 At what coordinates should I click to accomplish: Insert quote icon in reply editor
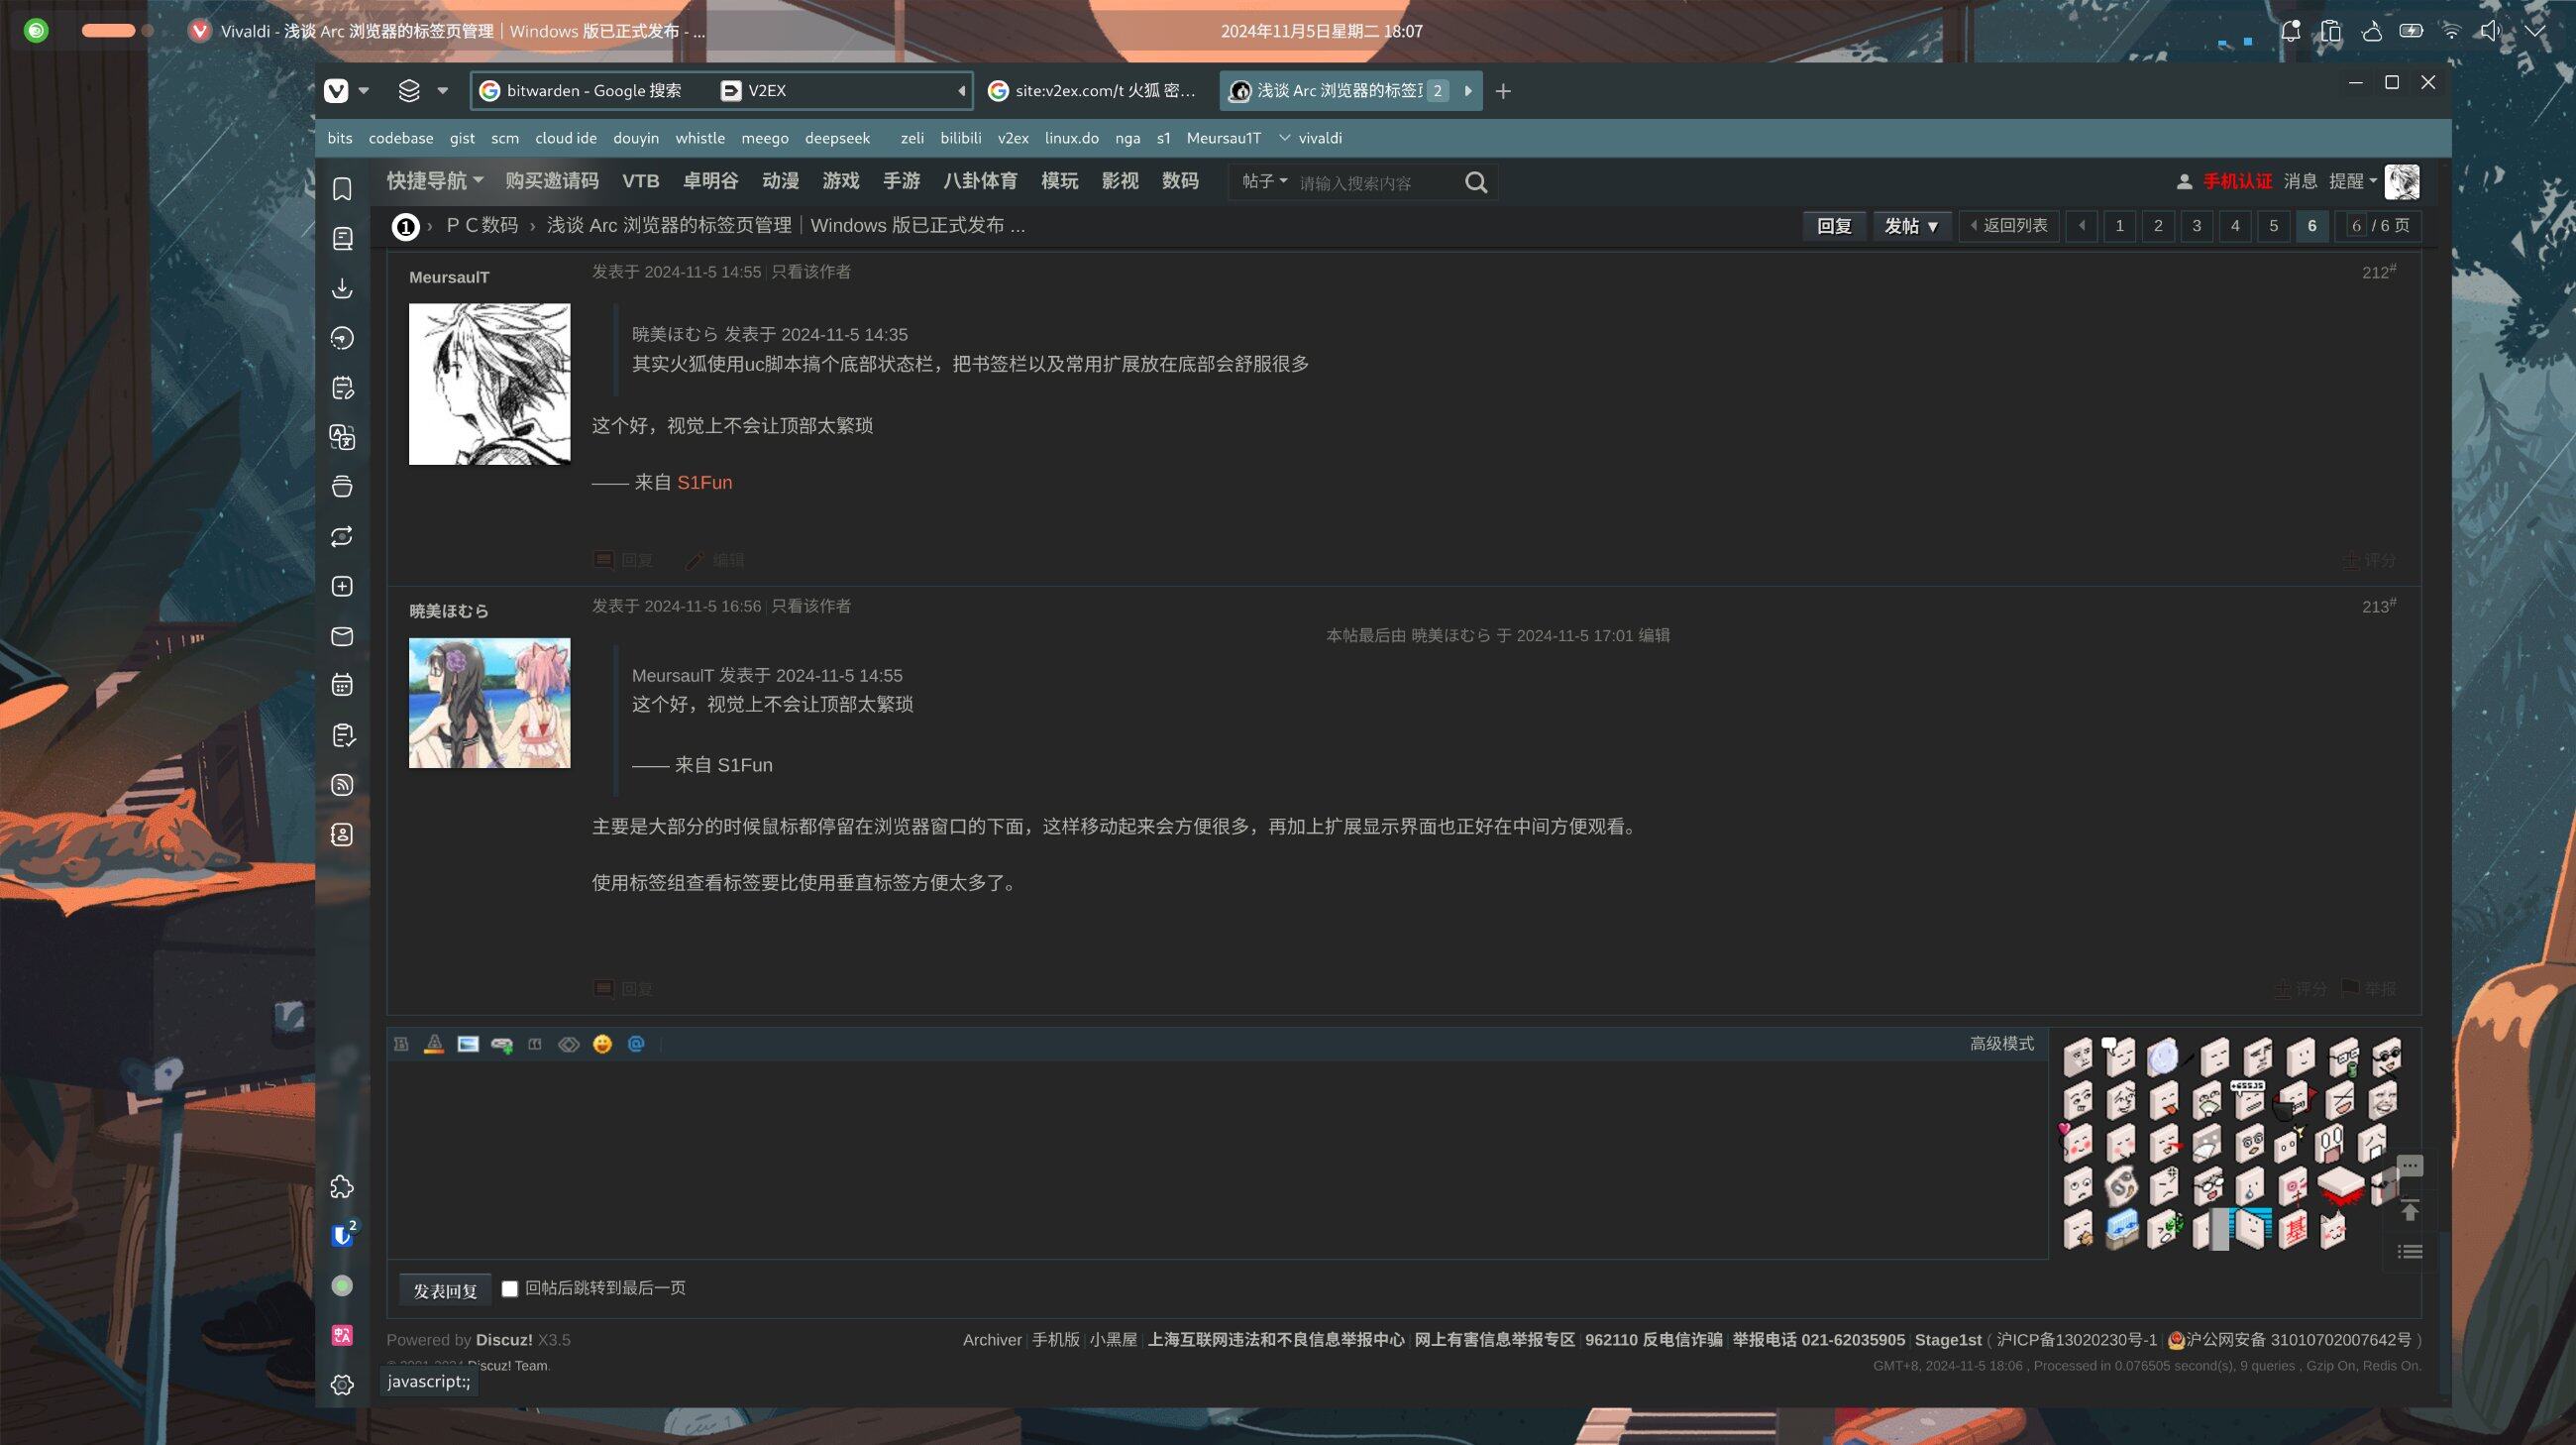535,1044
